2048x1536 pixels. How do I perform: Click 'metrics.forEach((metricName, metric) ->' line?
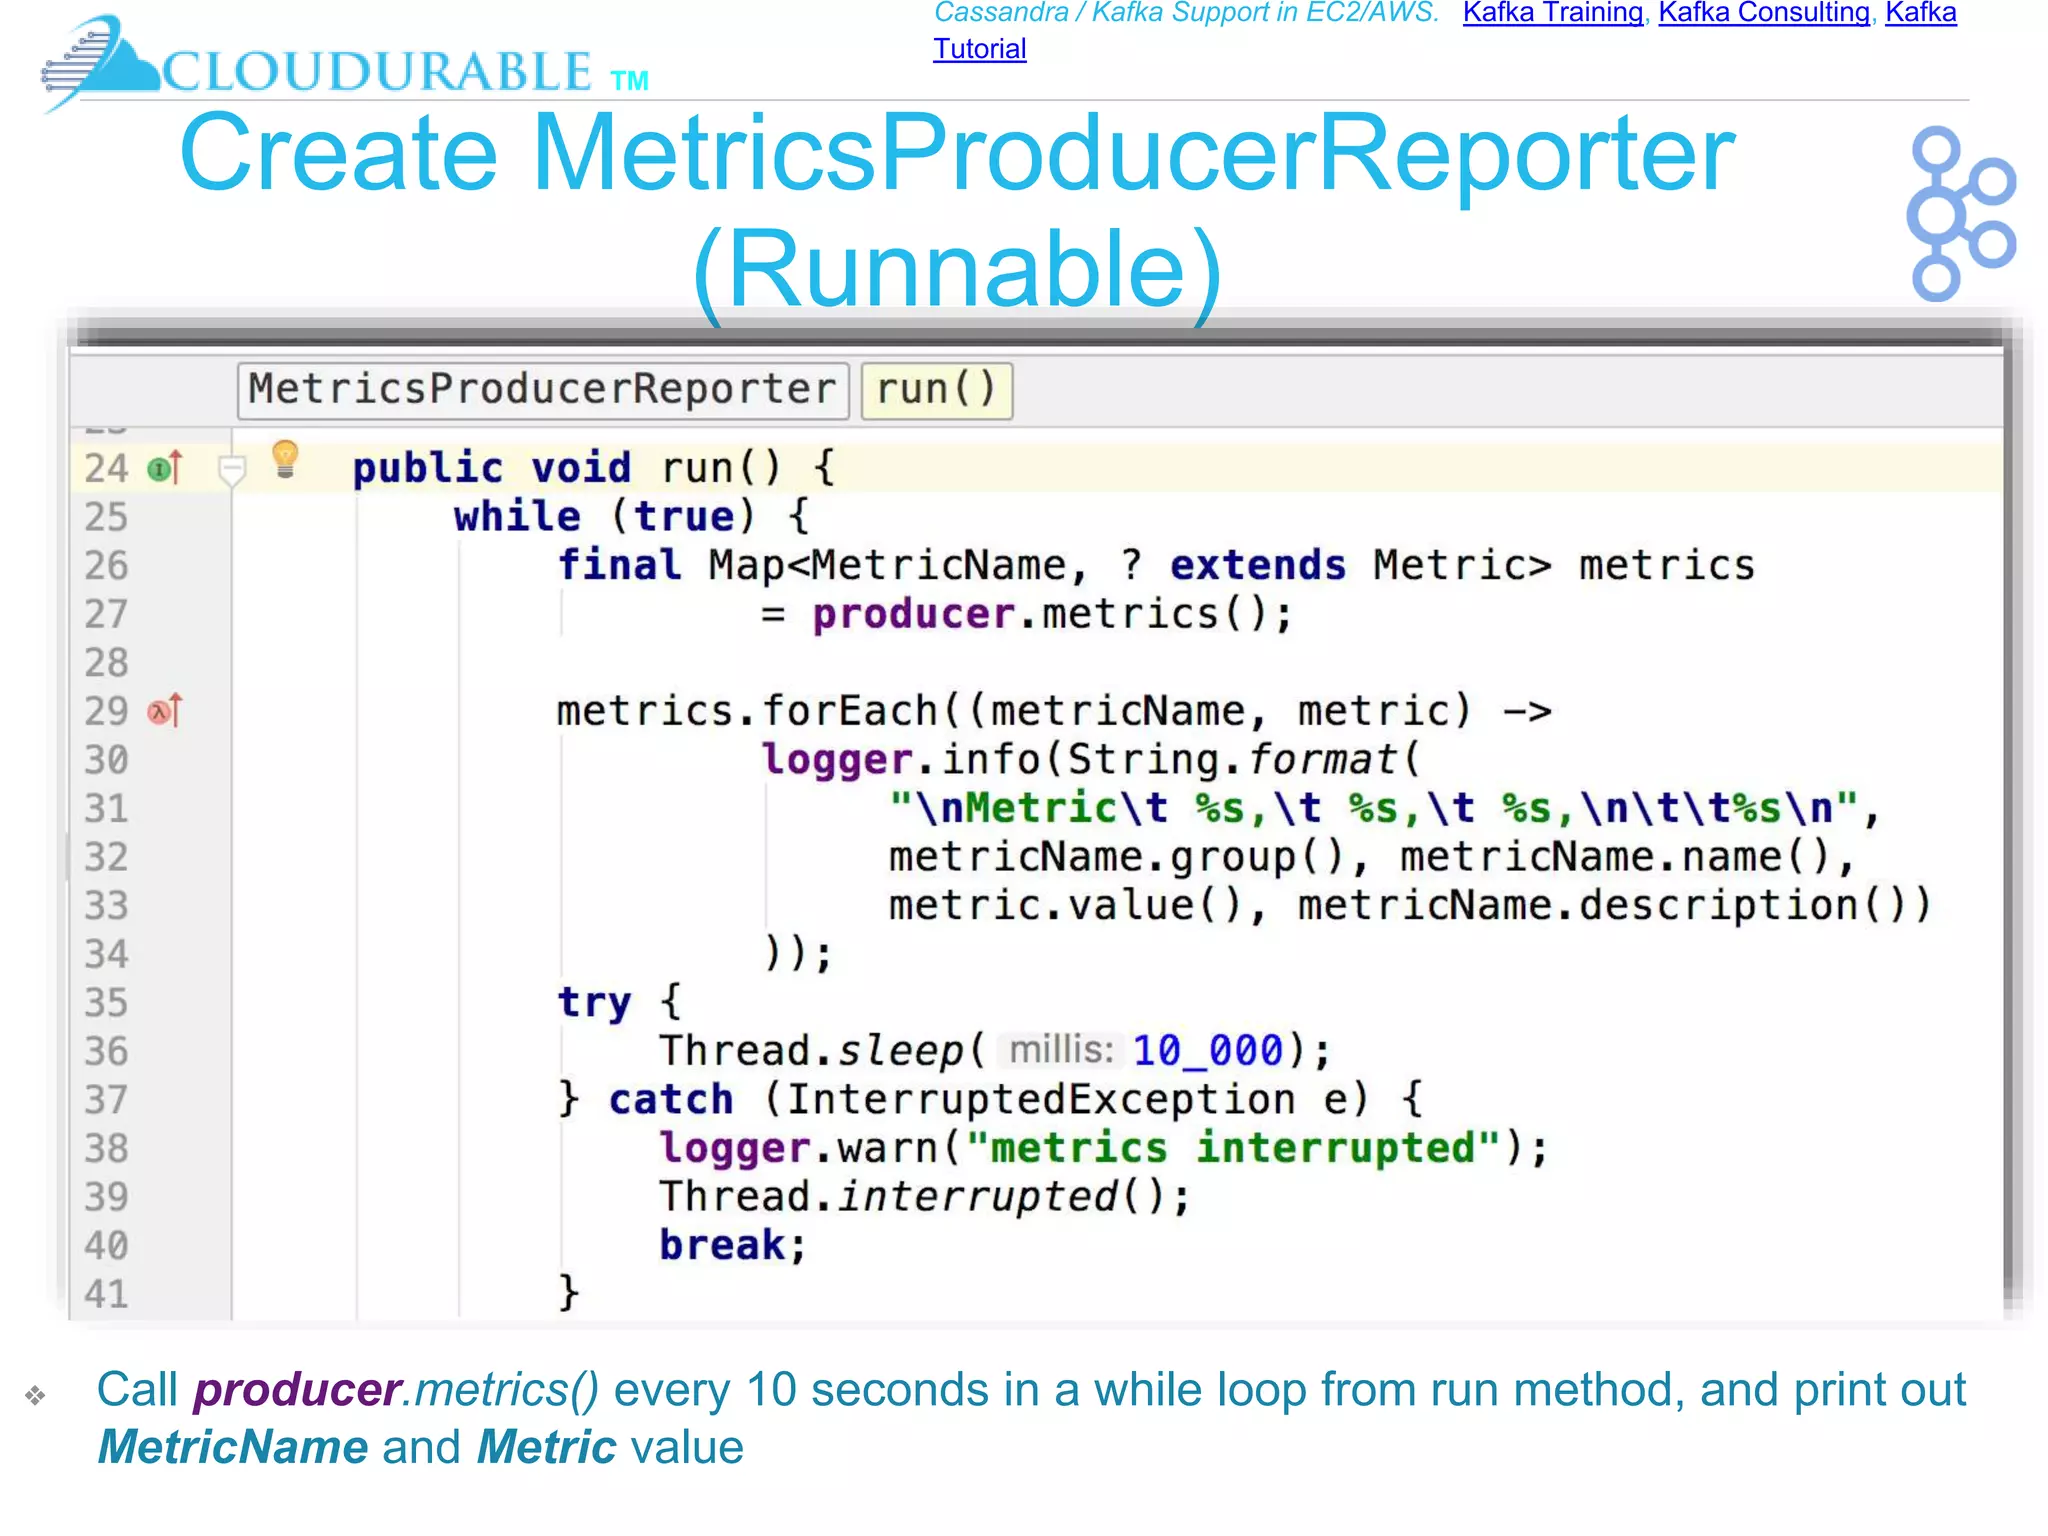(1054, 711)
